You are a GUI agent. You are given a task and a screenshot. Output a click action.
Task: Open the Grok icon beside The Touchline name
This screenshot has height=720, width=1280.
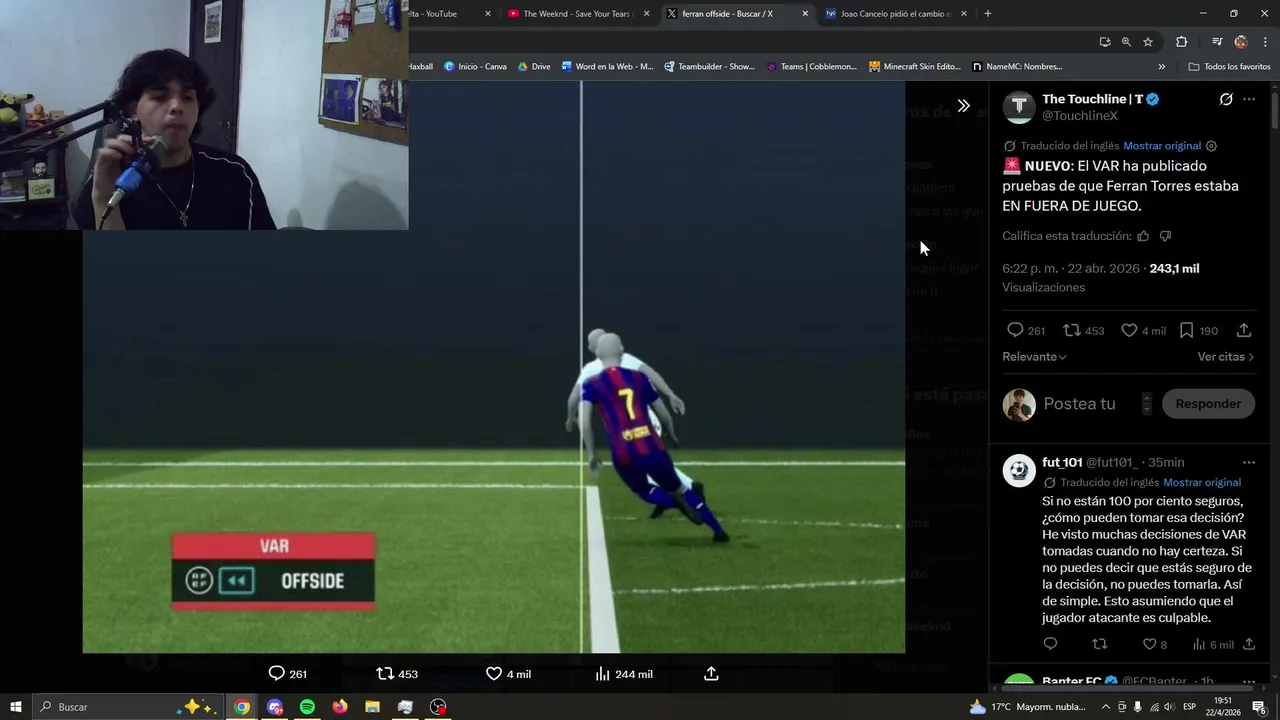point(1226,99)
